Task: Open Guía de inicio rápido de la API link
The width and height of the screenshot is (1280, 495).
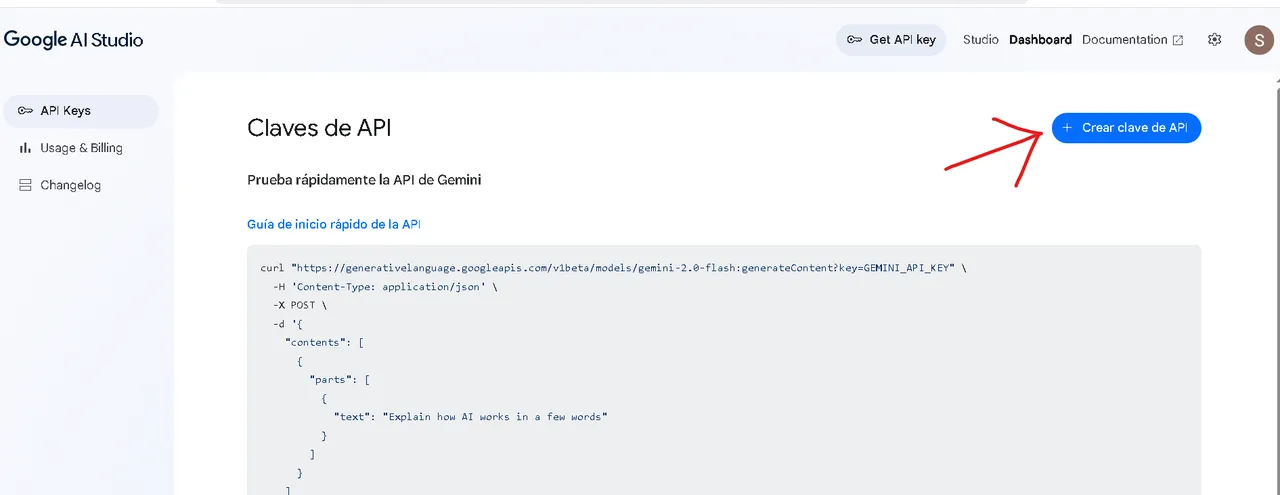Action: coord(334,224)
